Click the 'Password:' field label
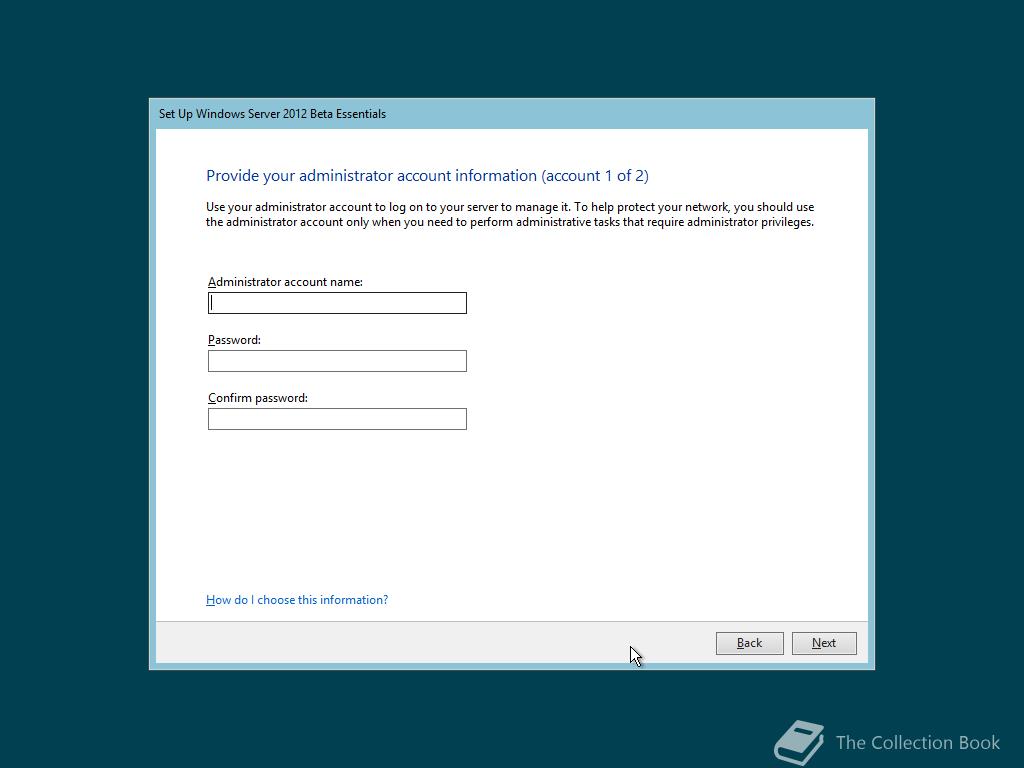Image resolution: width=1024 pixels, height=768 pixels. tap(234, 340)
